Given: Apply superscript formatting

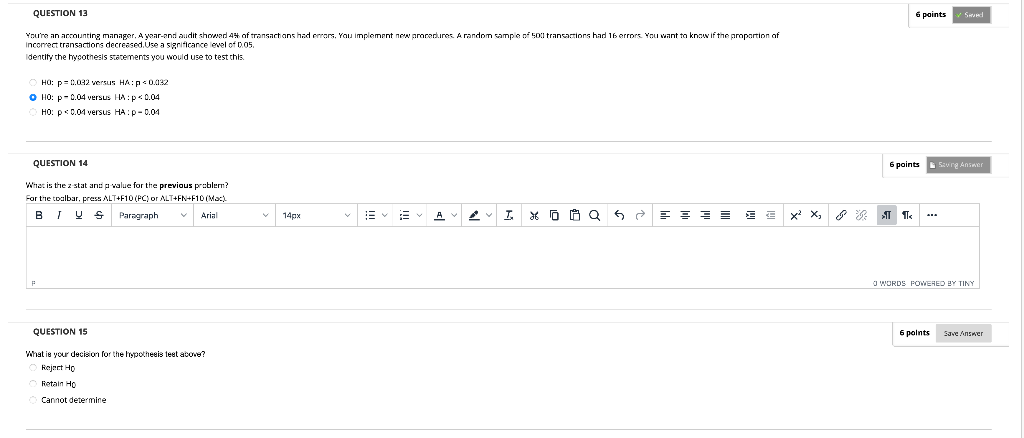Looking at the screenshot, I should coord(795,215).
